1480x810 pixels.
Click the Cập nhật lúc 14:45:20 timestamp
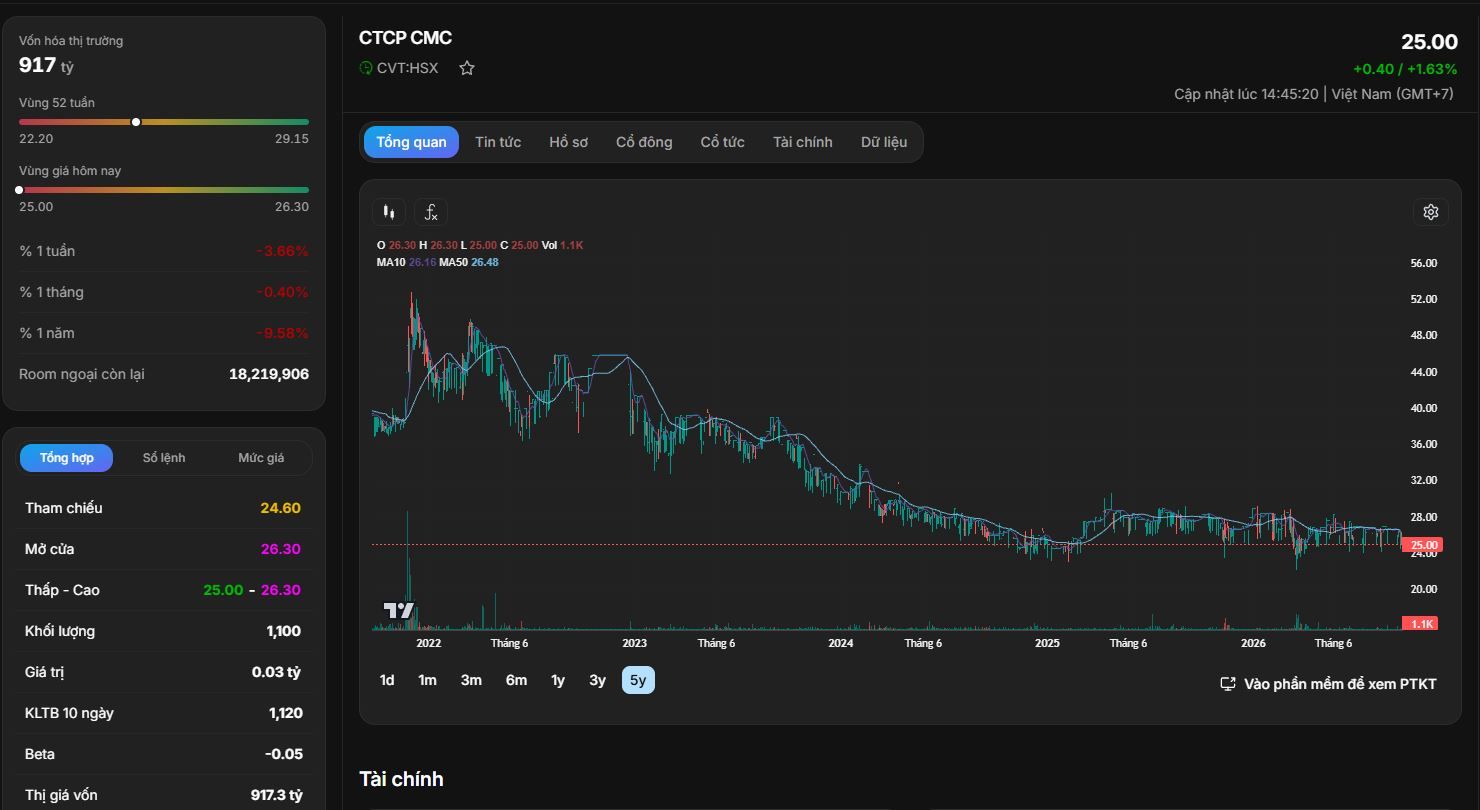pos(1246,94)
